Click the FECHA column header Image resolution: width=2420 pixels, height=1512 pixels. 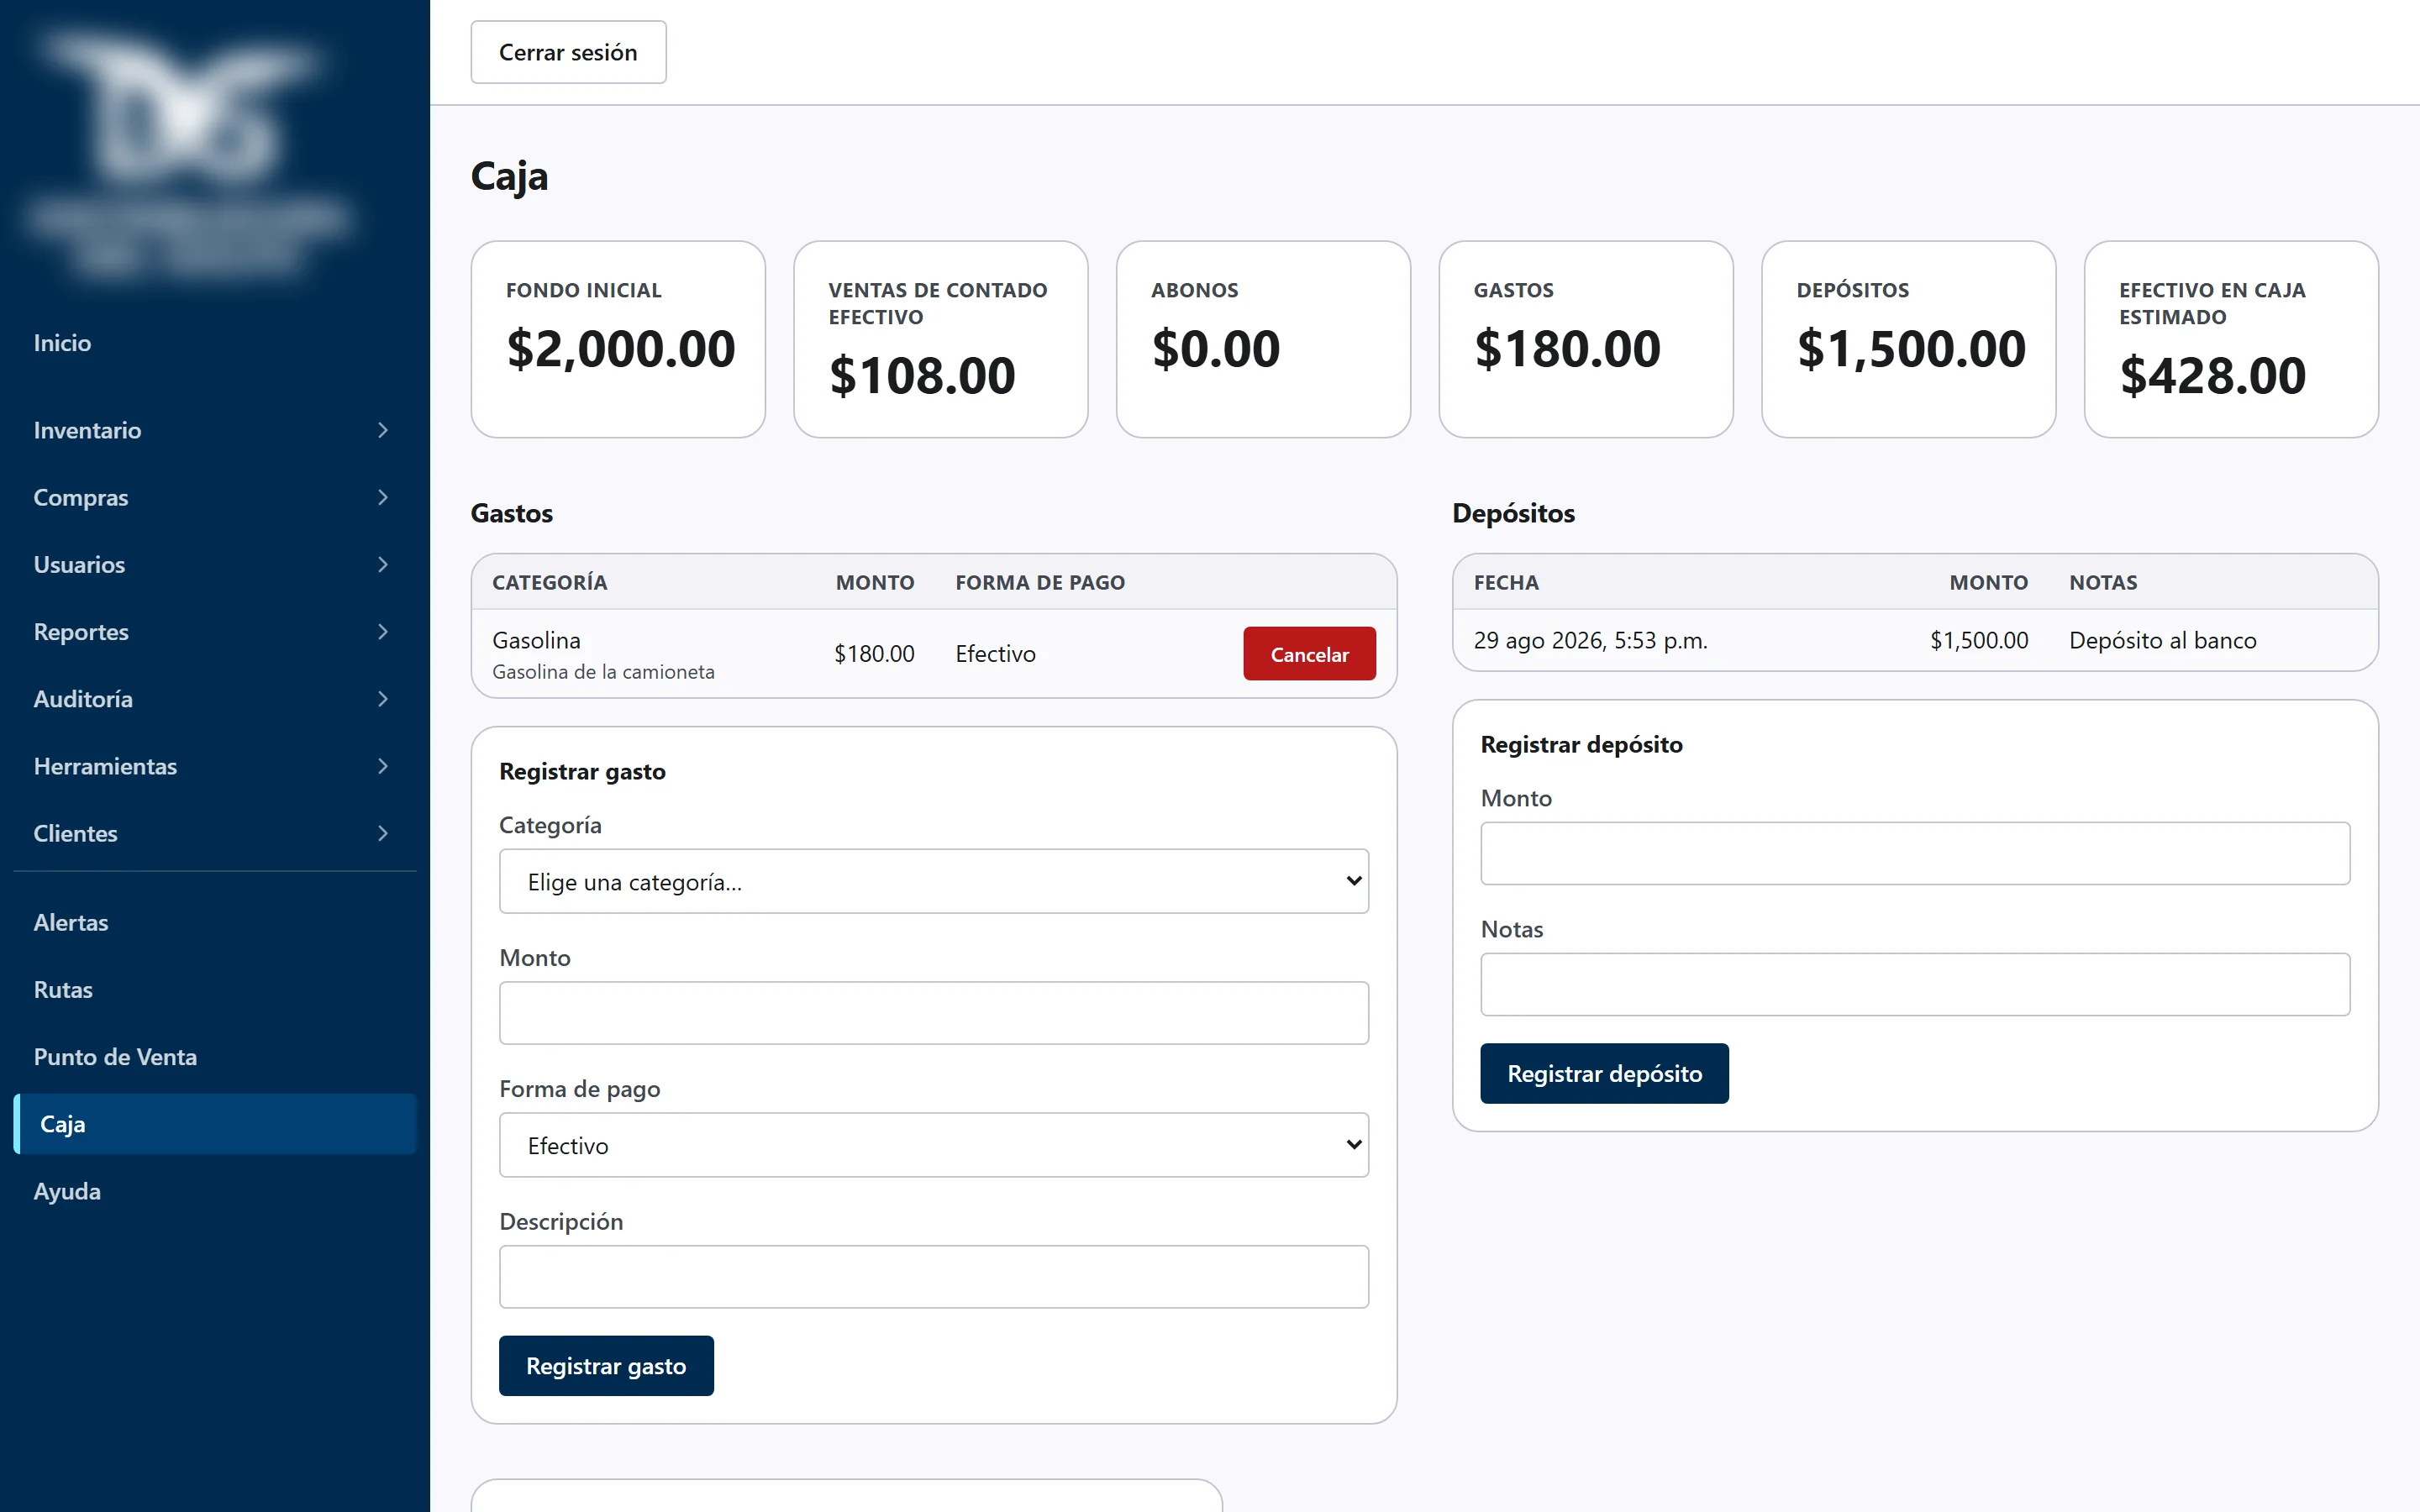(1506, 582)
